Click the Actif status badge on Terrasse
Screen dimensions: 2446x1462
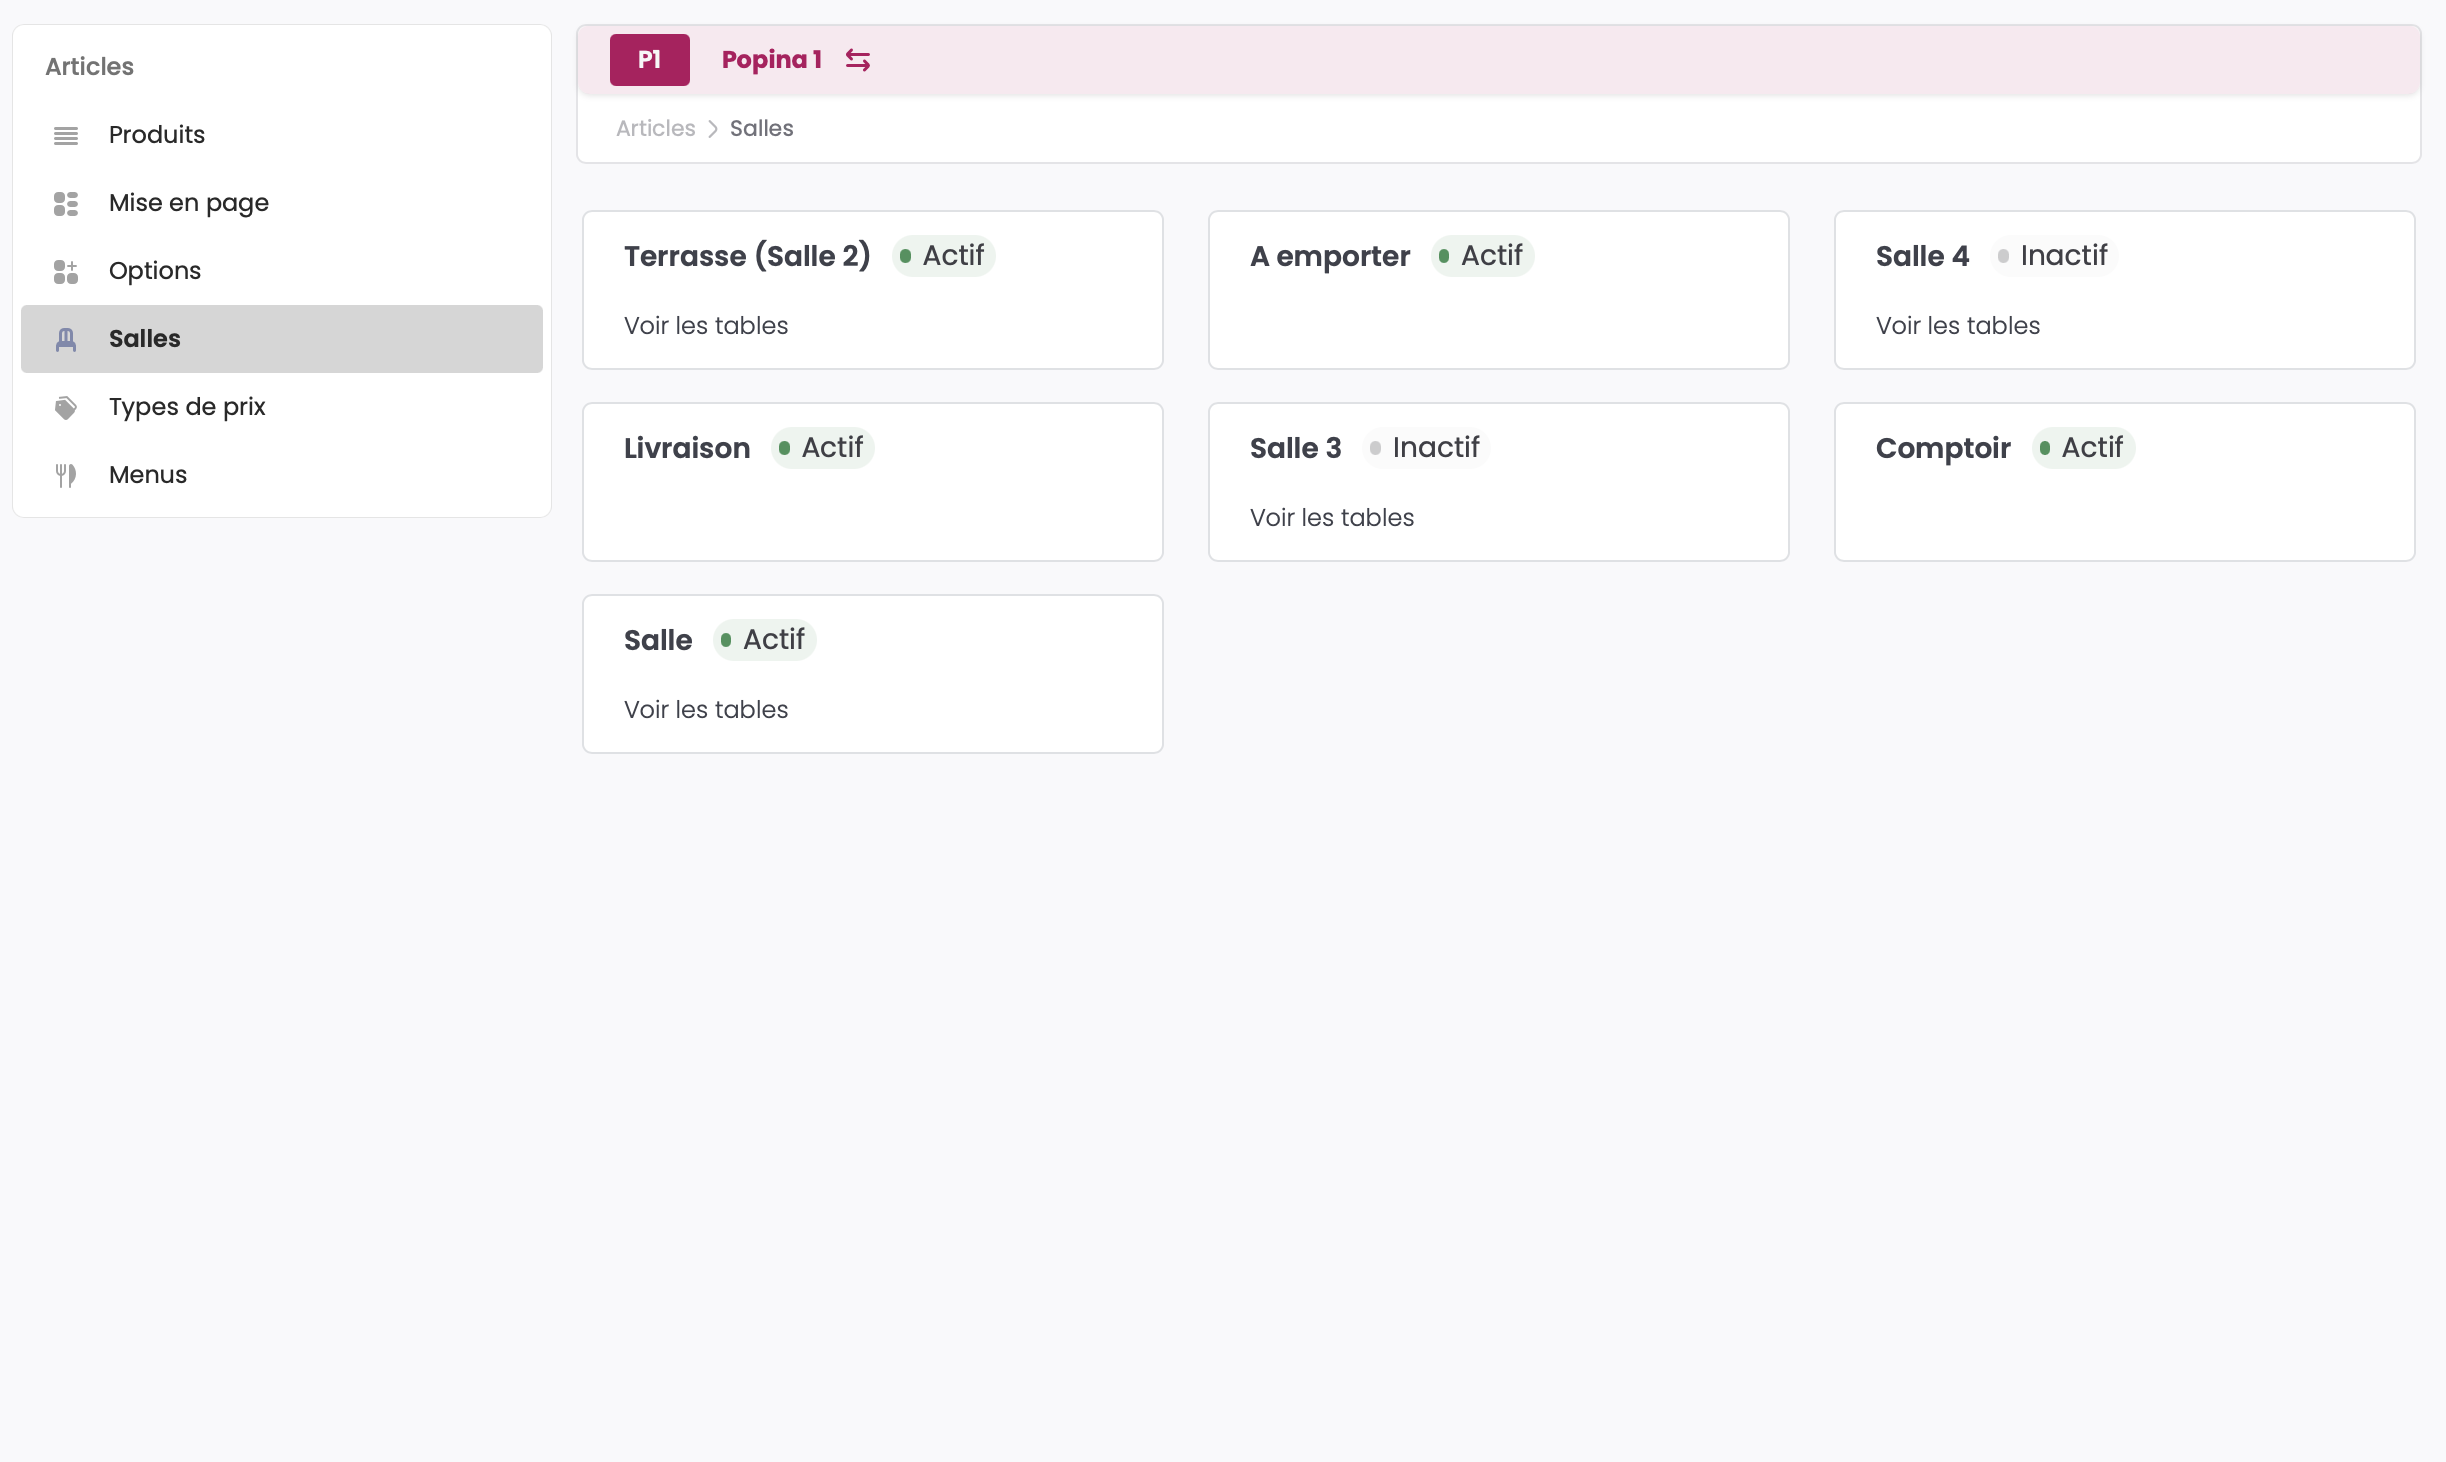click(x=943, y=256)
